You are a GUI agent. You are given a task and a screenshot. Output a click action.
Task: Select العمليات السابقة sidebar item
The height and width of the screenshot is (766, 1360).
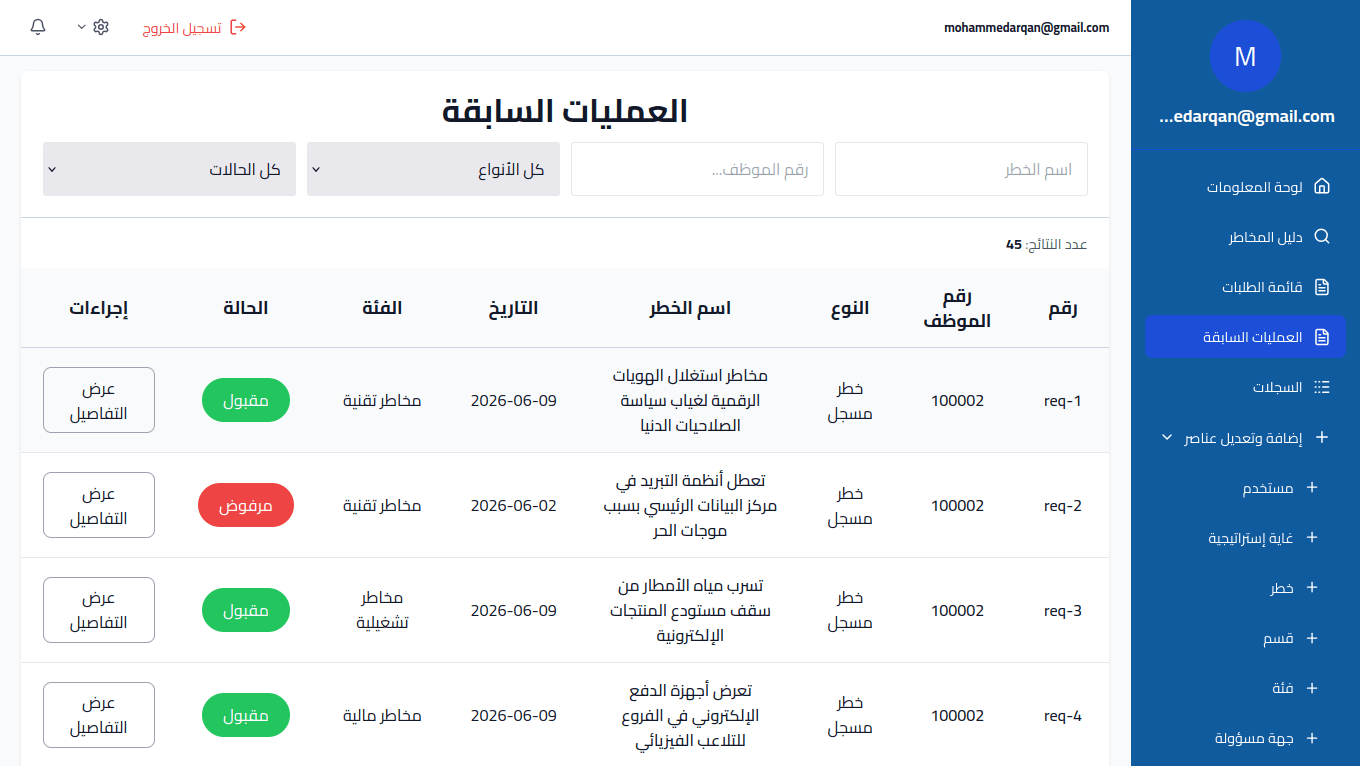click(x=1245, y=337)
